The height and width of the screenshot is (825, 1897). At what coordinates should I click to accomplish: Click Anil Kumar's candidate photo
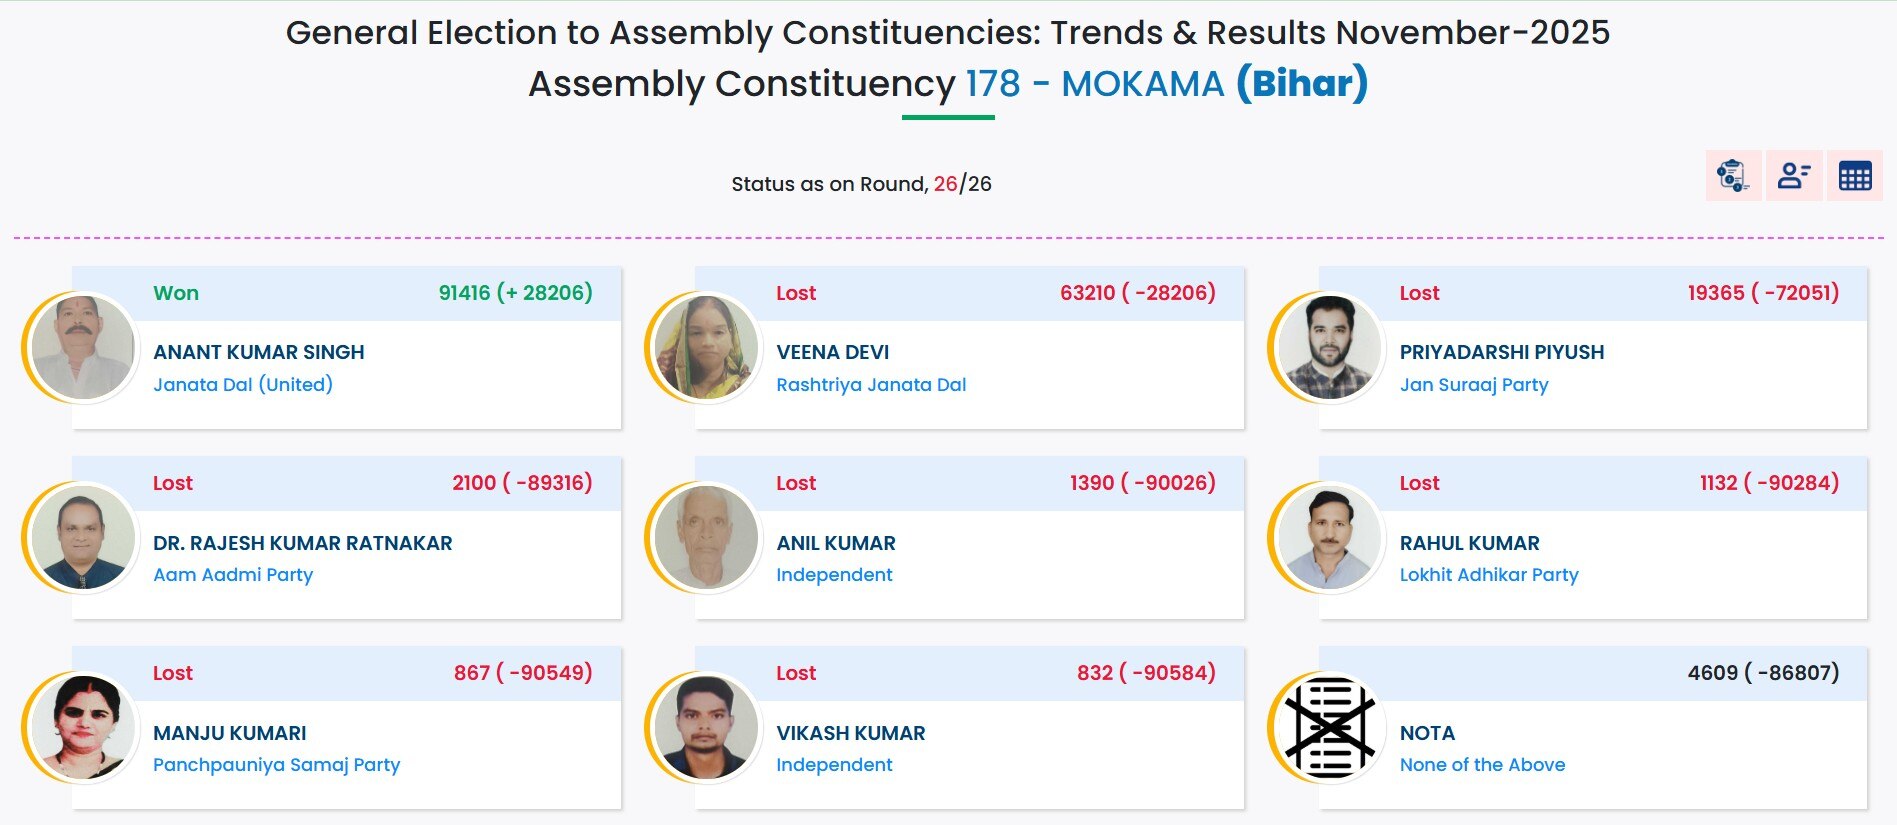706,537
